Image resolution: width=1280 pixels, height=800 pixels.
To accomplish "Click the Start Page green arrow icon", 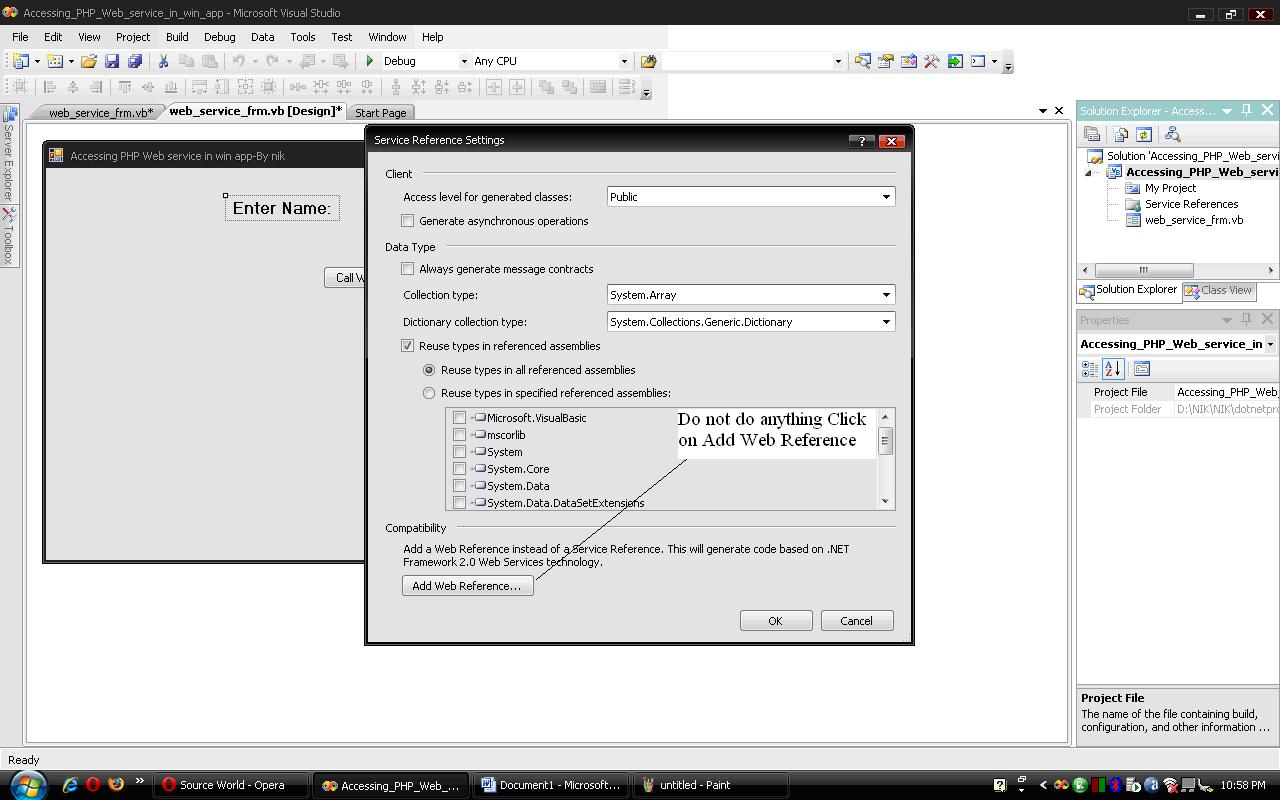I will pyautogui.click(x=955, y=61).
